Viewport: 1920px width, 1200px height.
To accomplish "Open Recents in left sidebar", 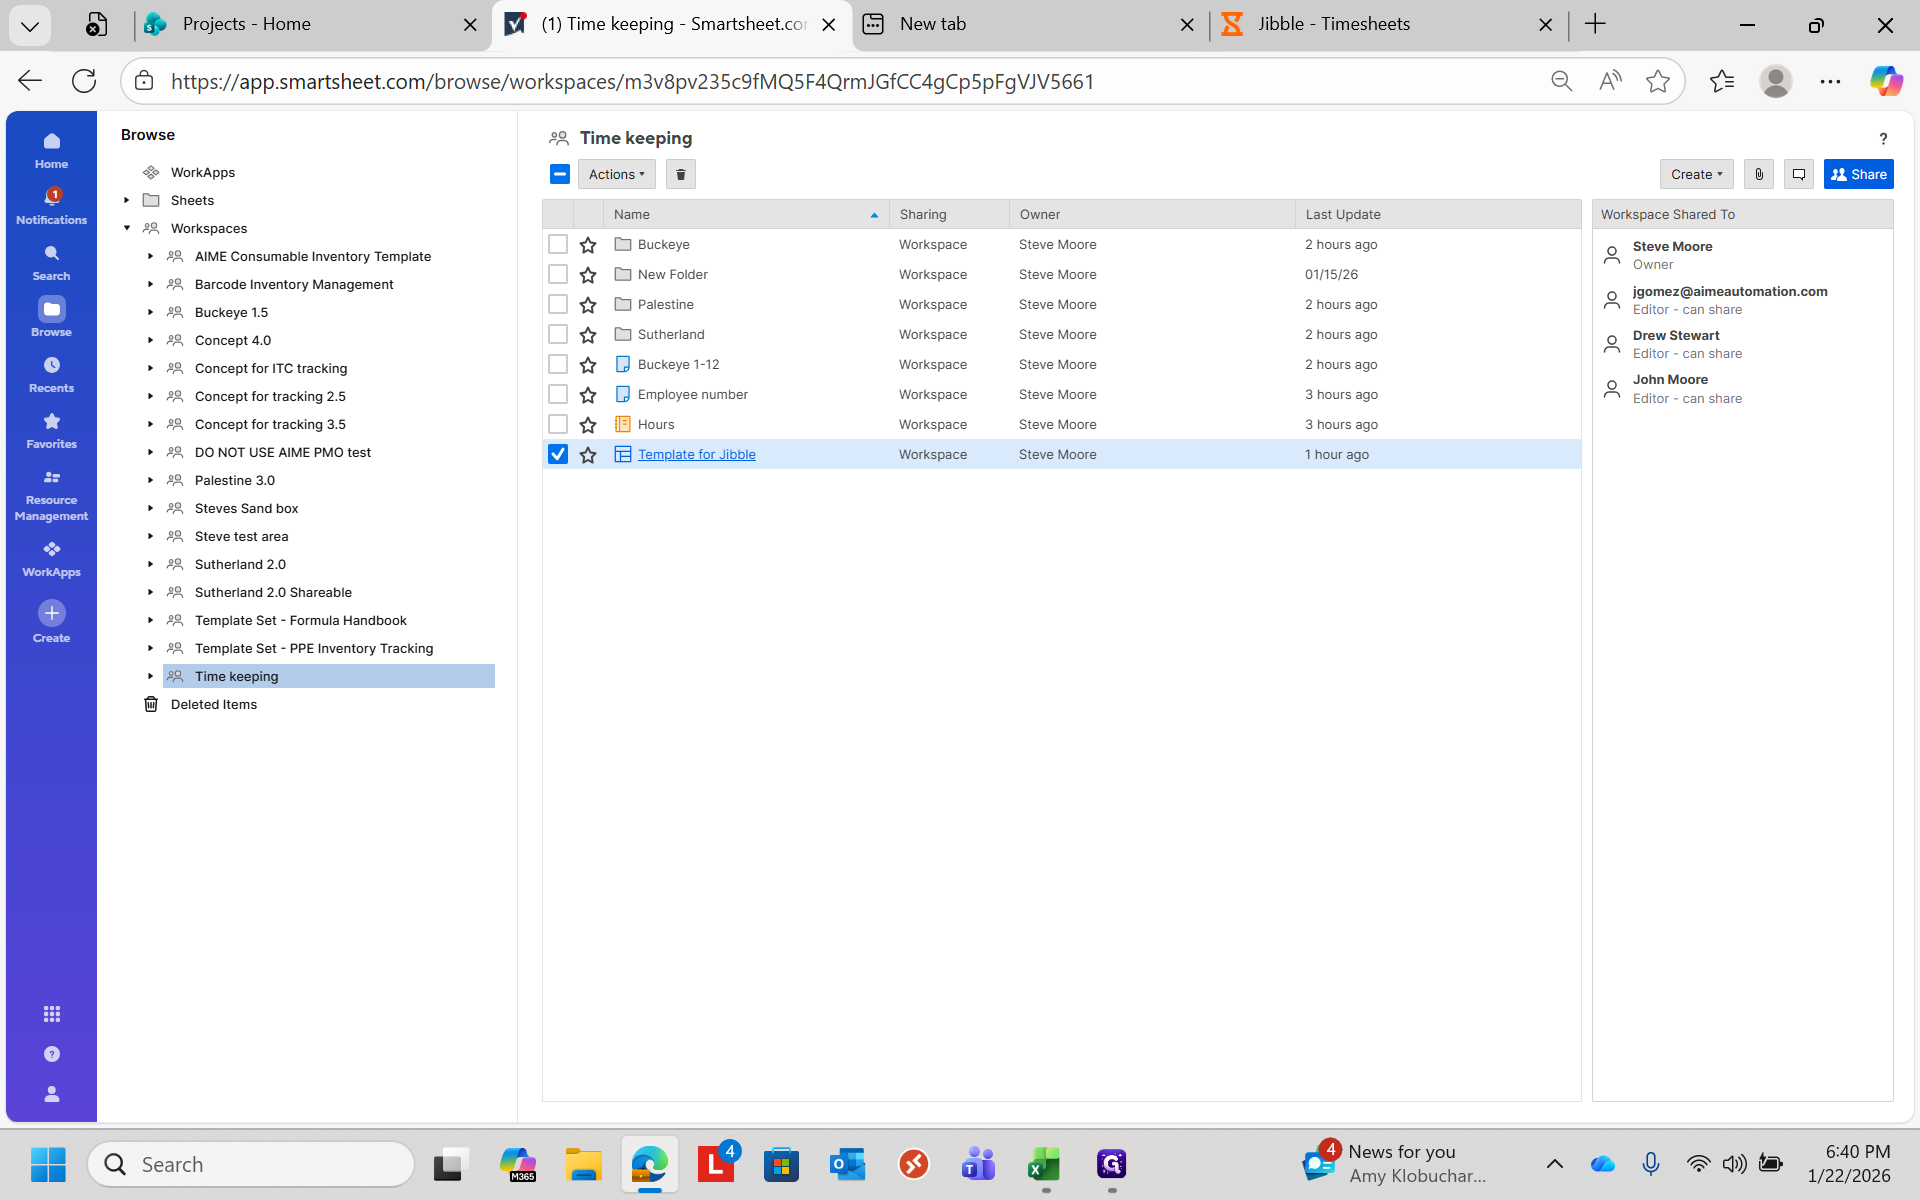I will 51,374.
